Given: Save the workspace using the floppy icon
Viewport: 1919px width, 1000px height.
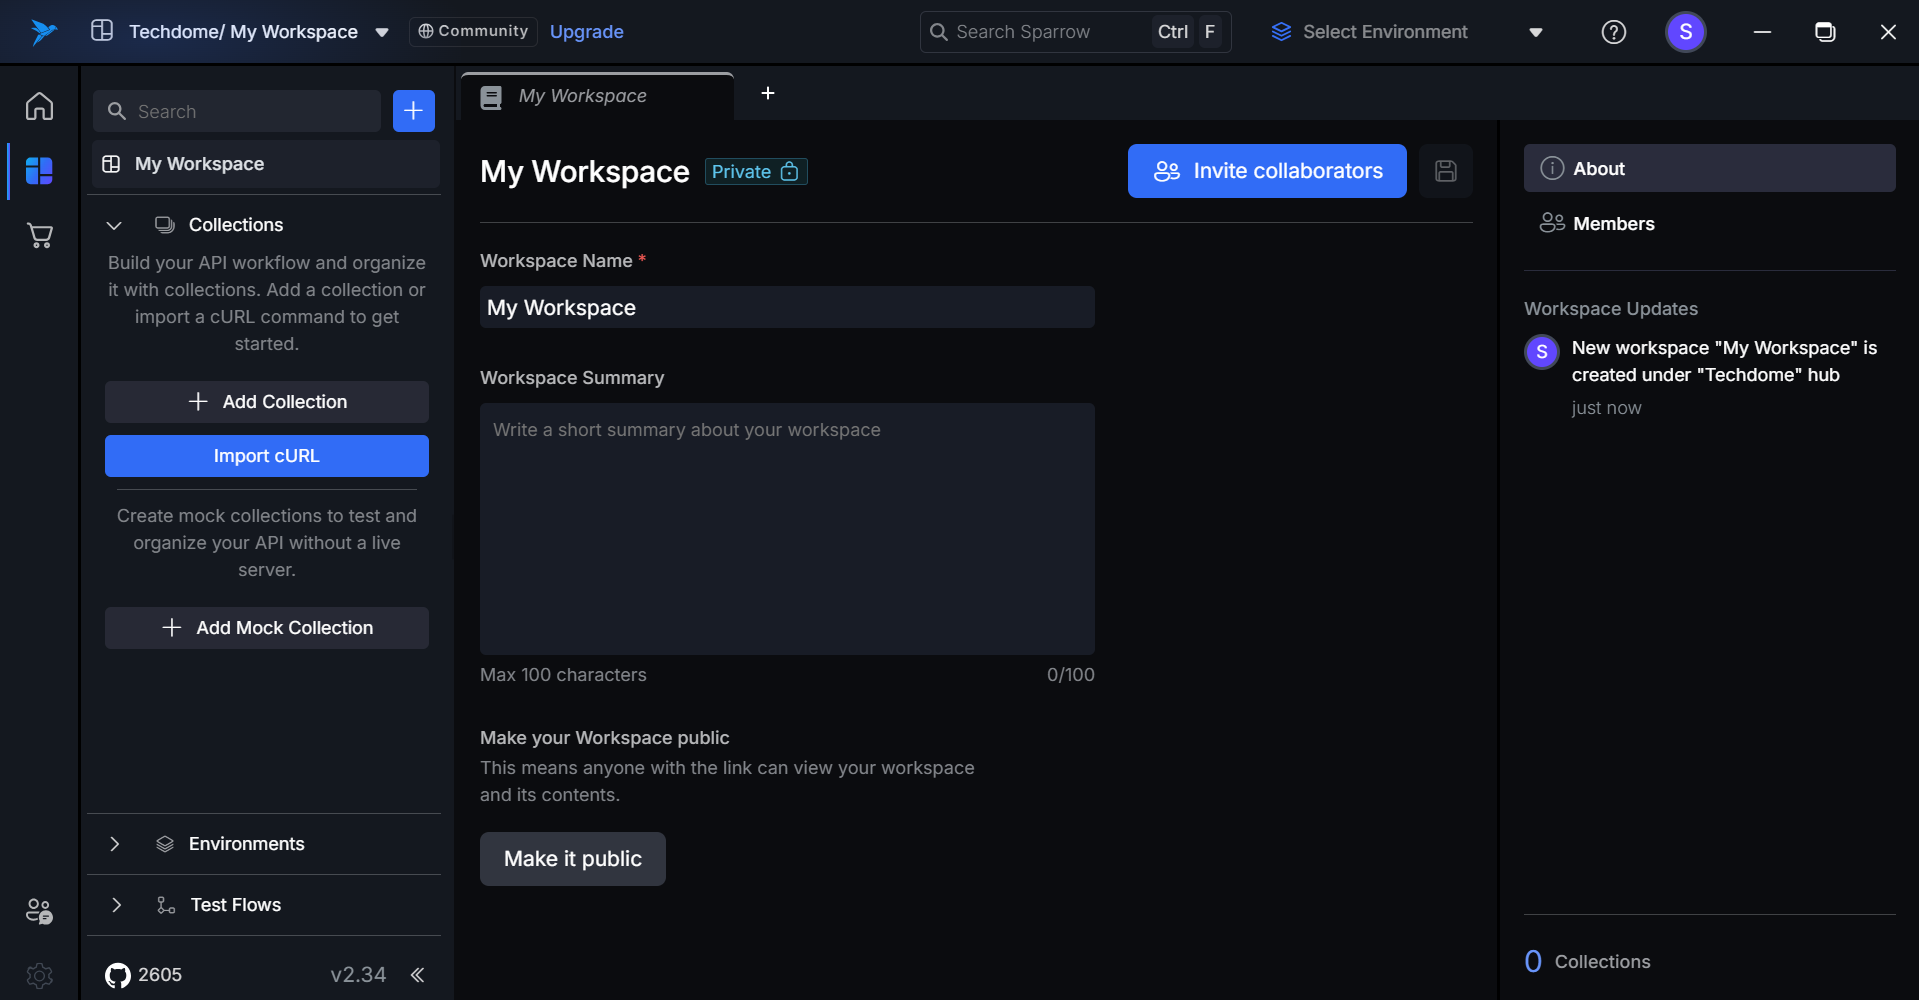Looking at the screenshot, I should (x=1445, y=170).
